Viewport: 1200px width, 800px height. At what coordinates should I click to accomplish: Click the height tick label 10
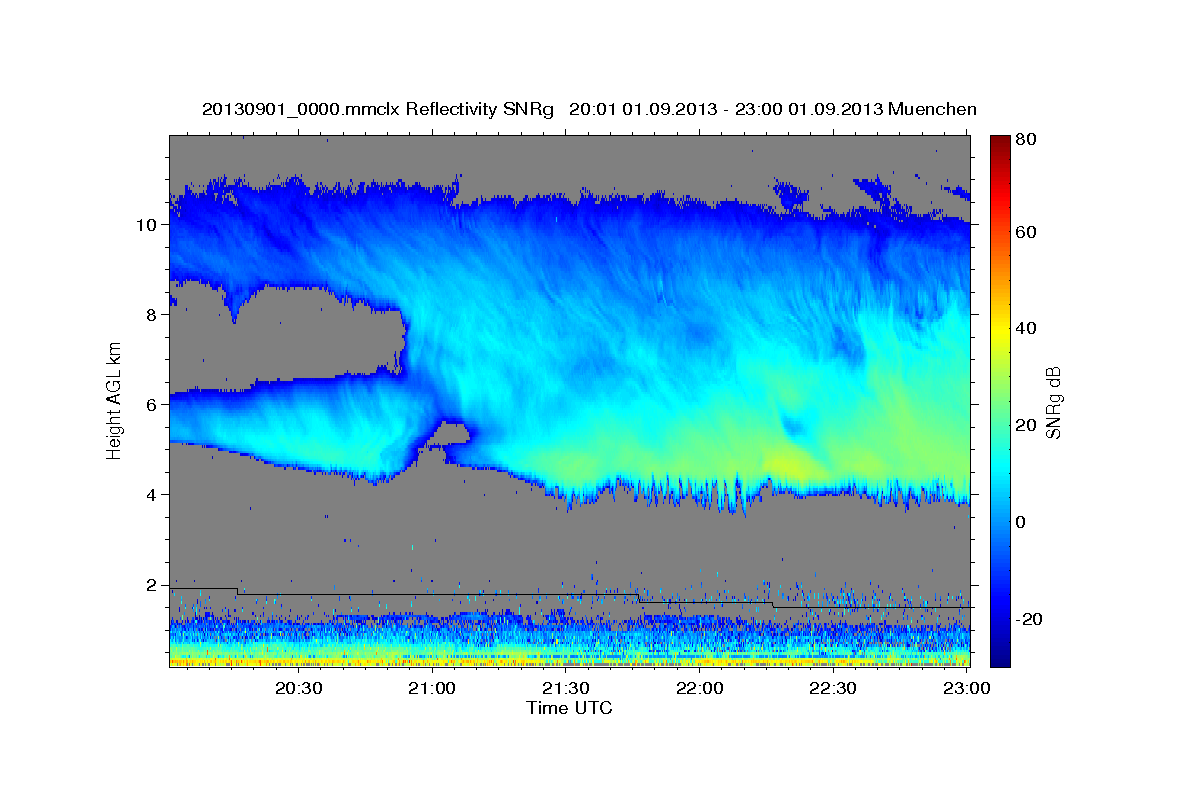click(147, 225)
